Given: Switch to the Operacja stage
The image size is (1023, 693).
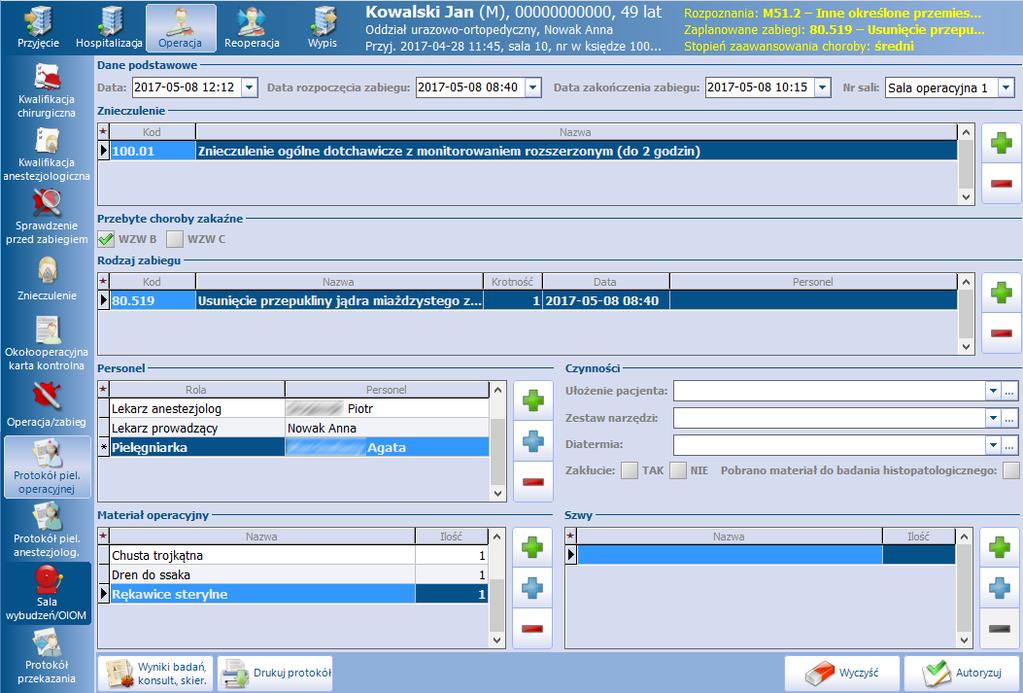Looking at the screenshot, I should click(x=181, y=27).
